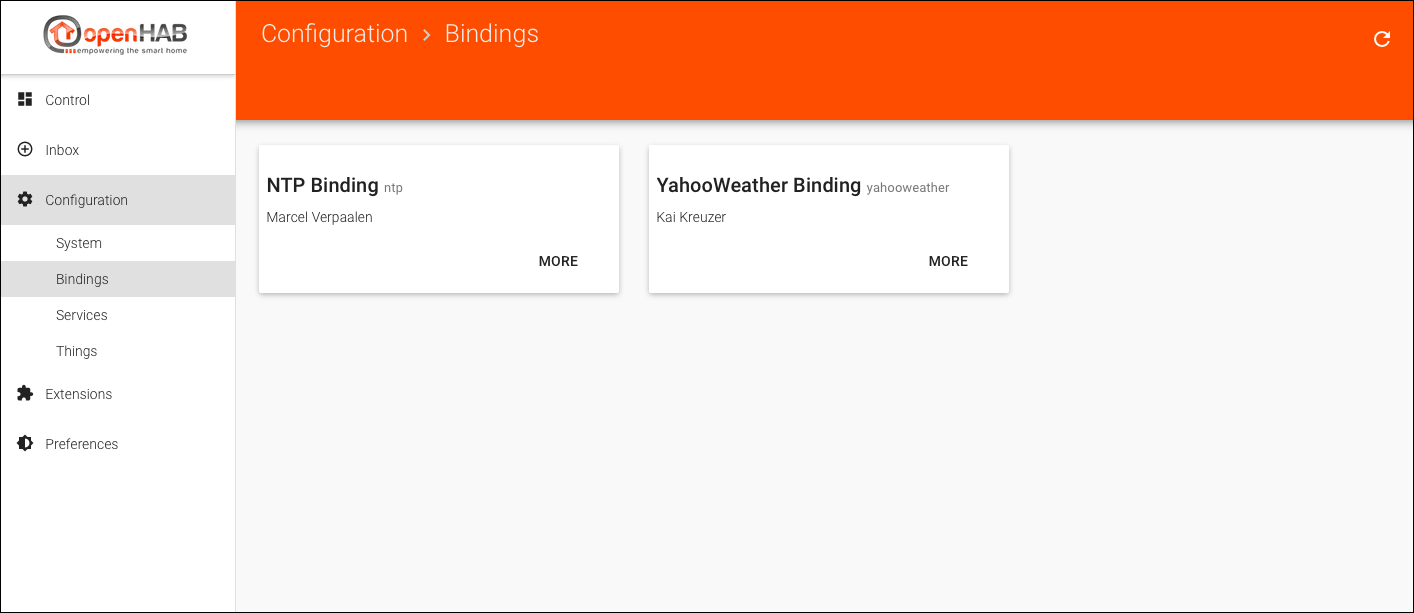Click the refresh icon in header
Screen dimensions: 1414x613
click(x=1382, y=39)
